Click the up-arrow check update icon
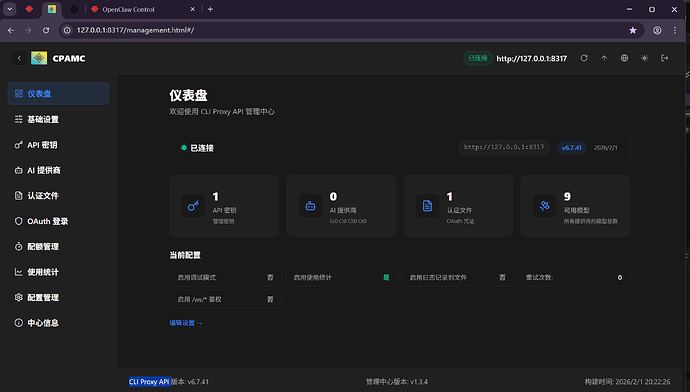The height and width of the screenshot is (392, 690). 604,58
